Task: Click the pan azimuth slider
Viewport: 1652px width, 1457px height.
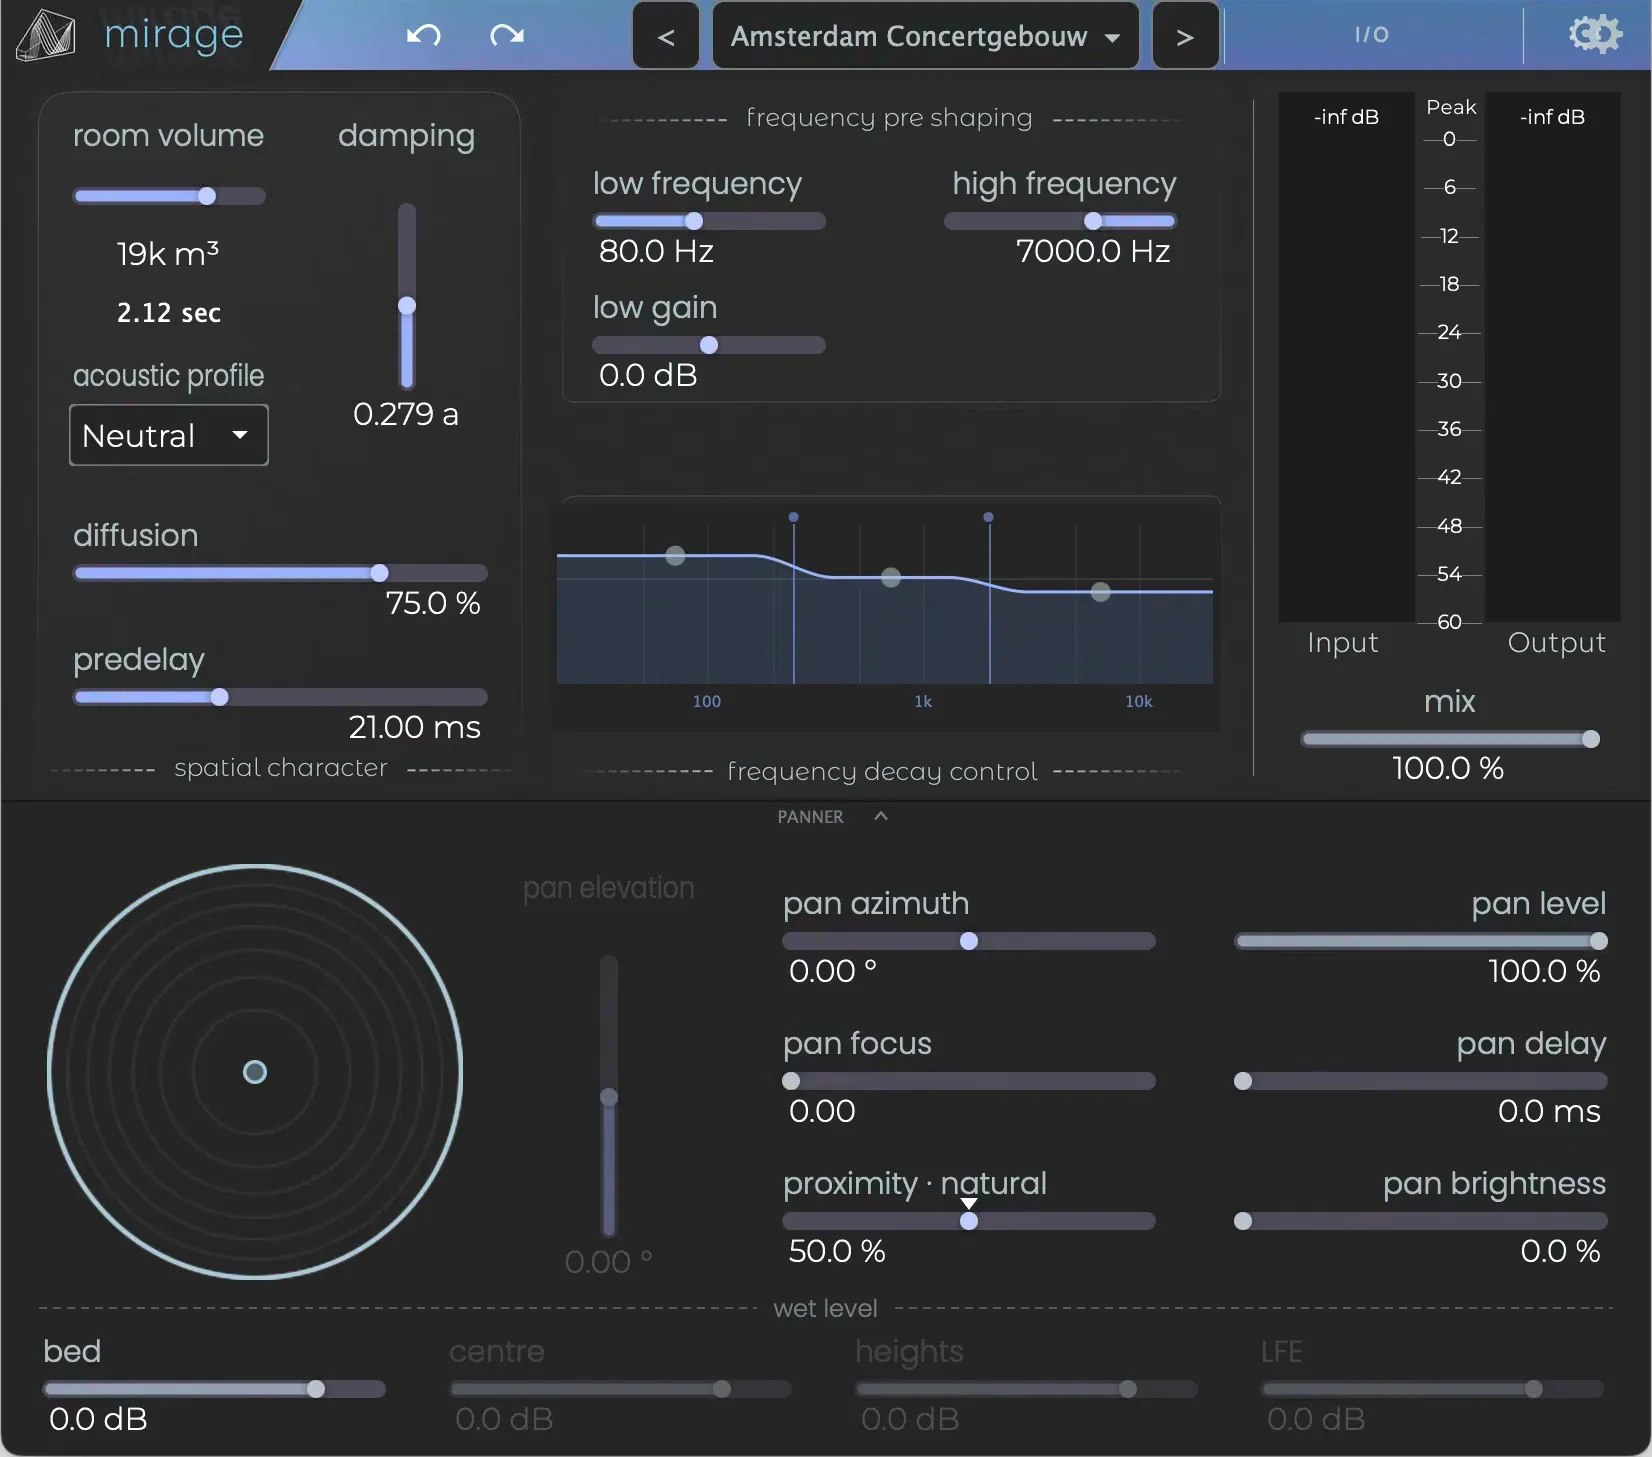Action: tap(969, 941)
